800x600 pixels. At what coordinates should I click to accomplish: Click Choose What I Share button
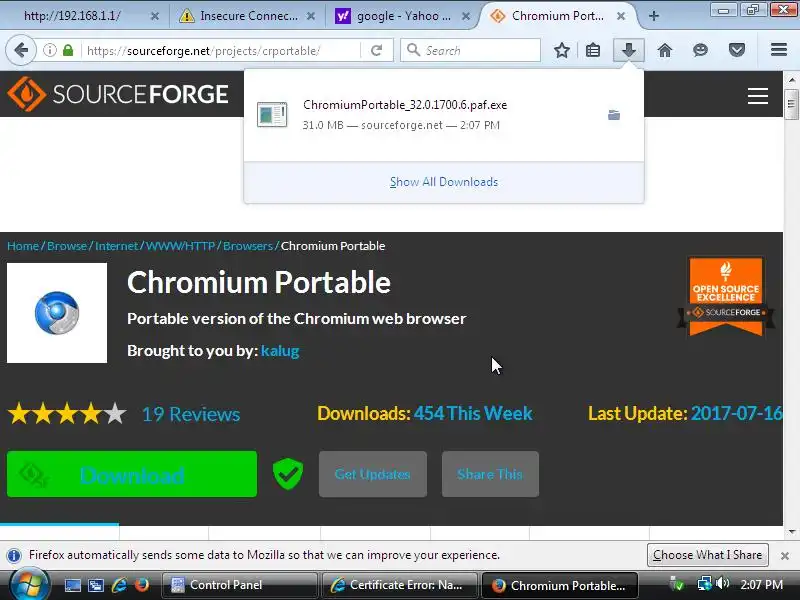[708, 555]
